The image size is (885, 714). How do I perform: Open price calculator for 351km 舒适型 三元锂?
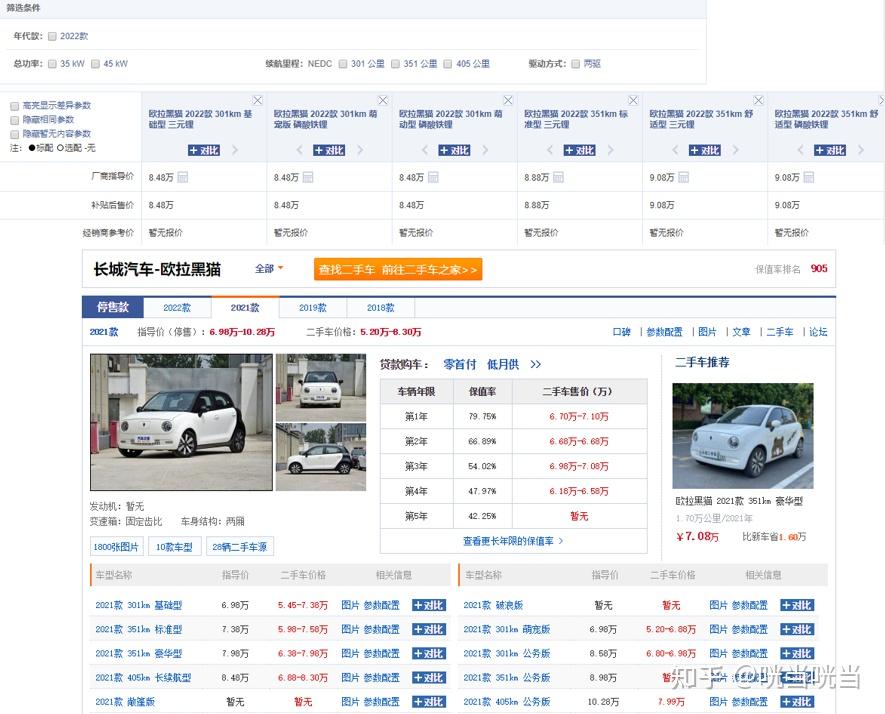(684, 178)
